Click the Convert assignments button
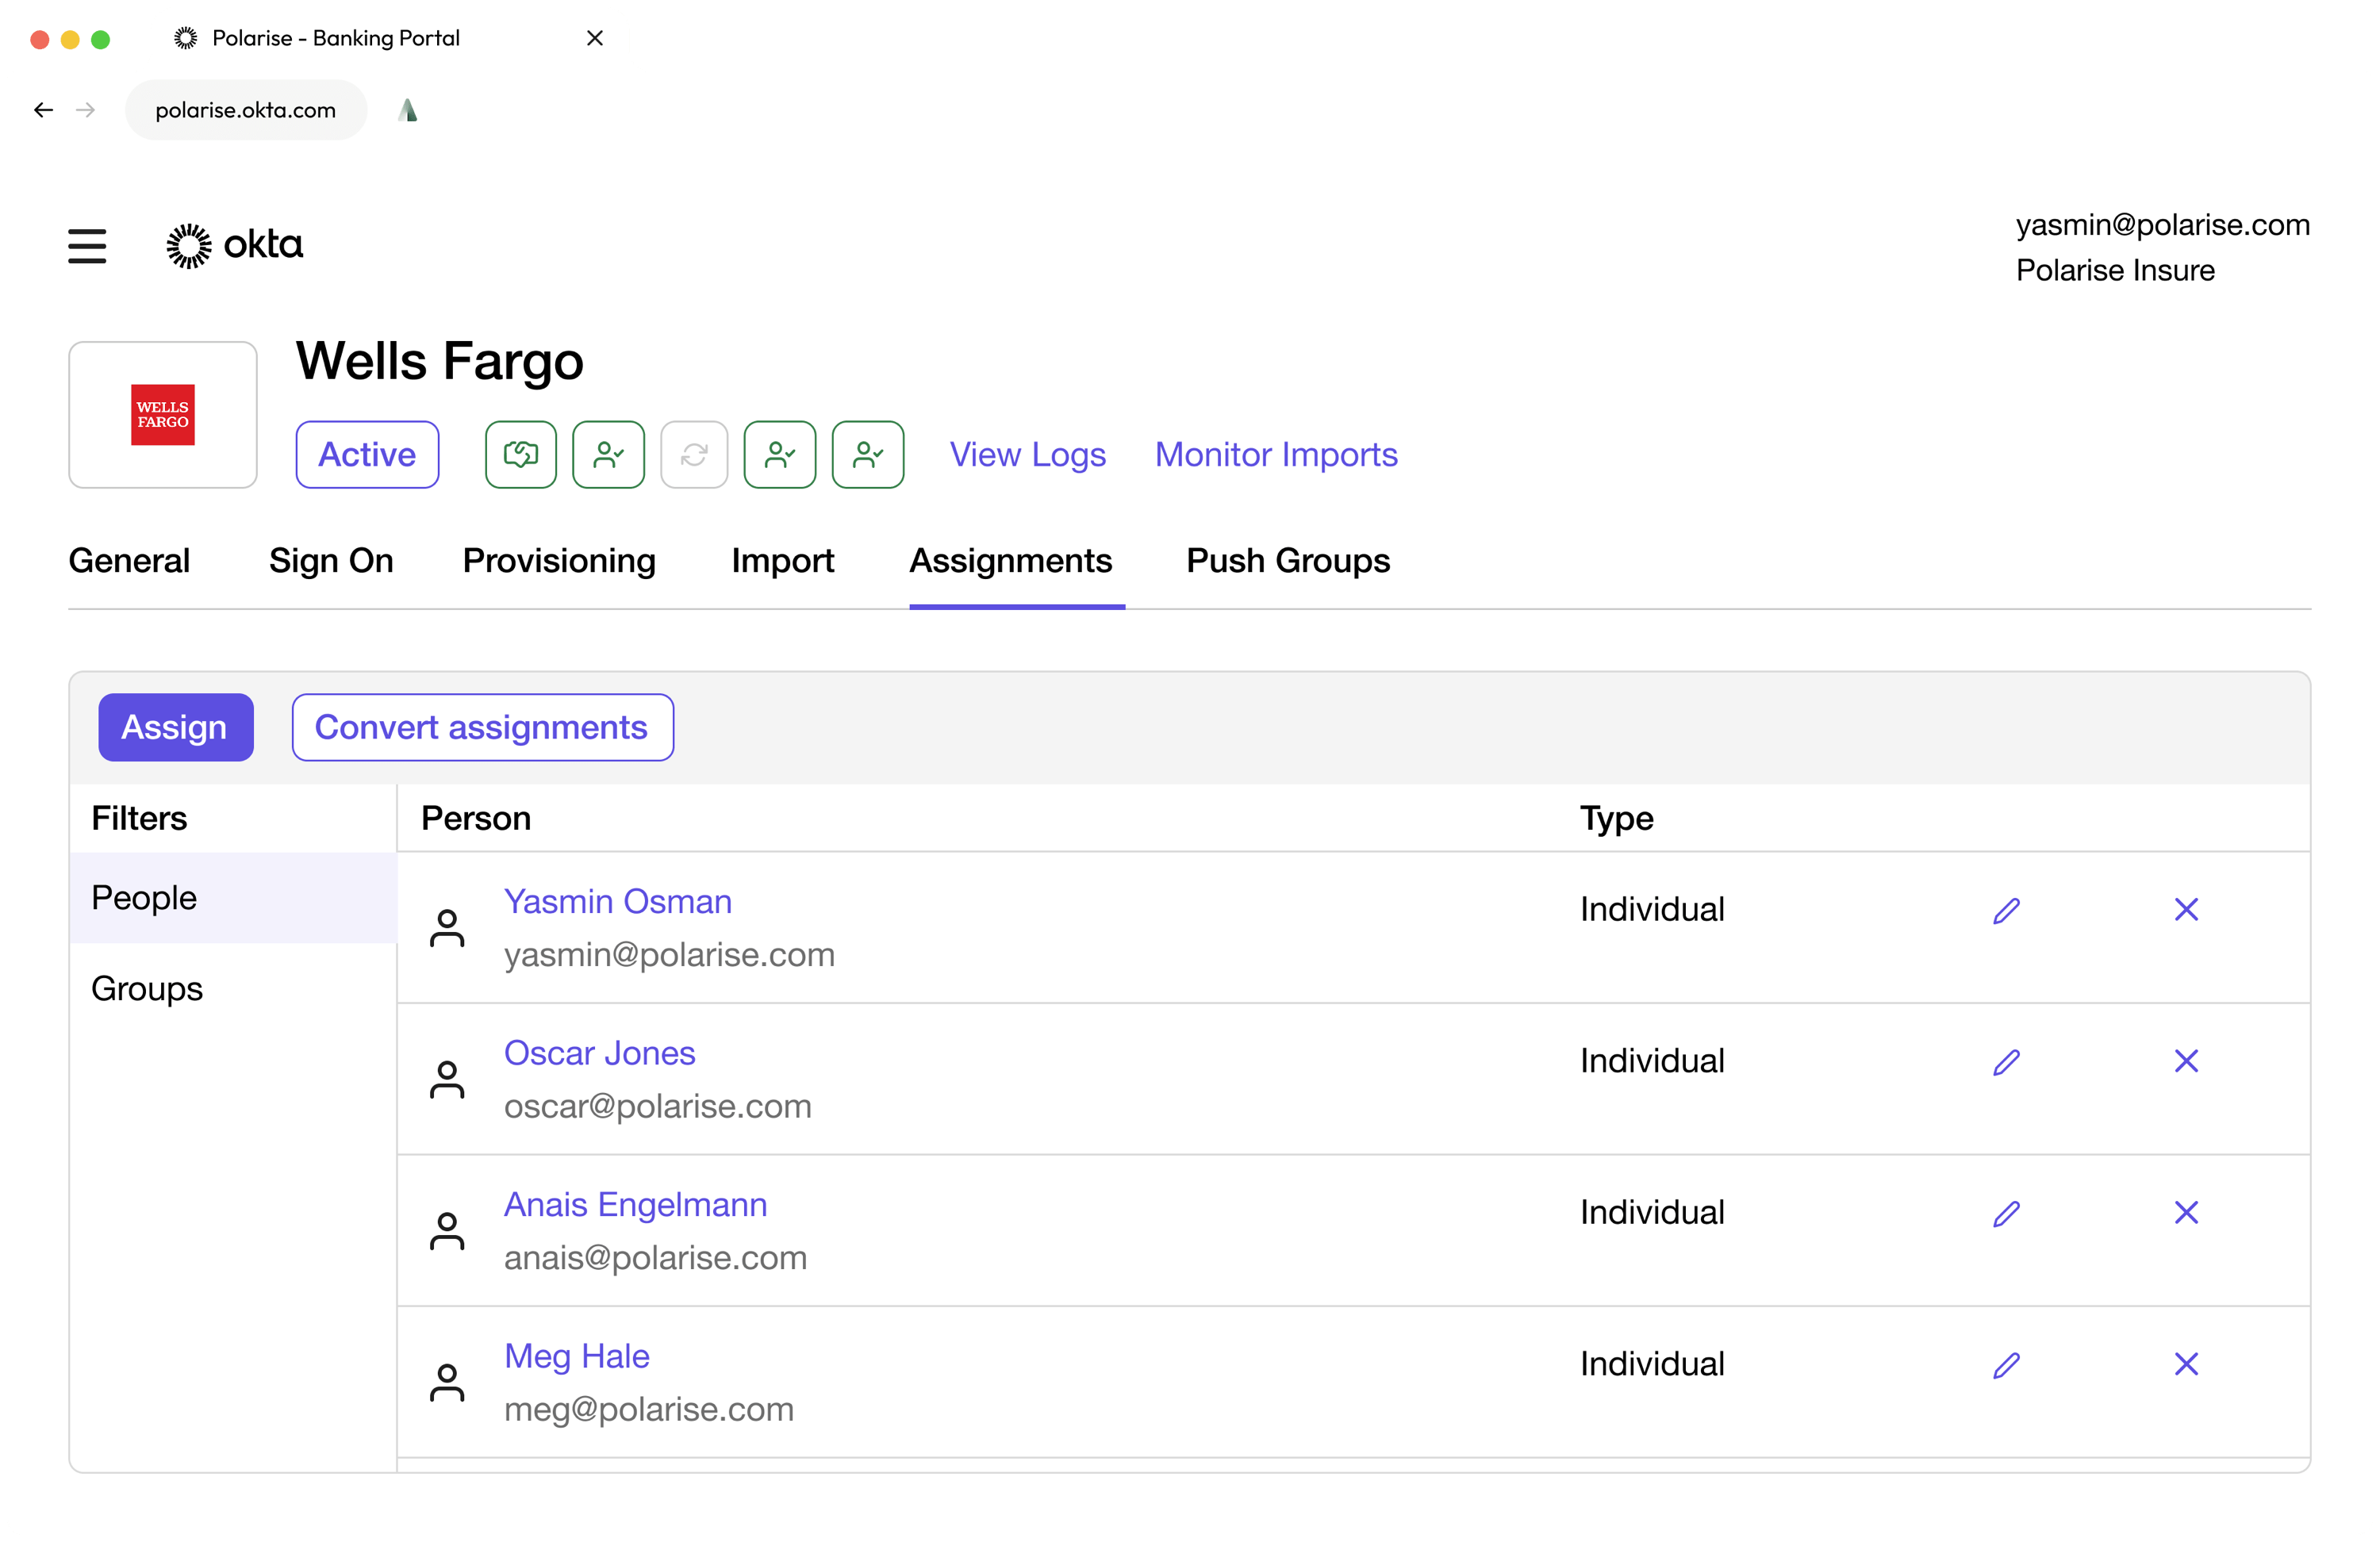This screenshot has height=1542, width=2380. coord(482,727)
